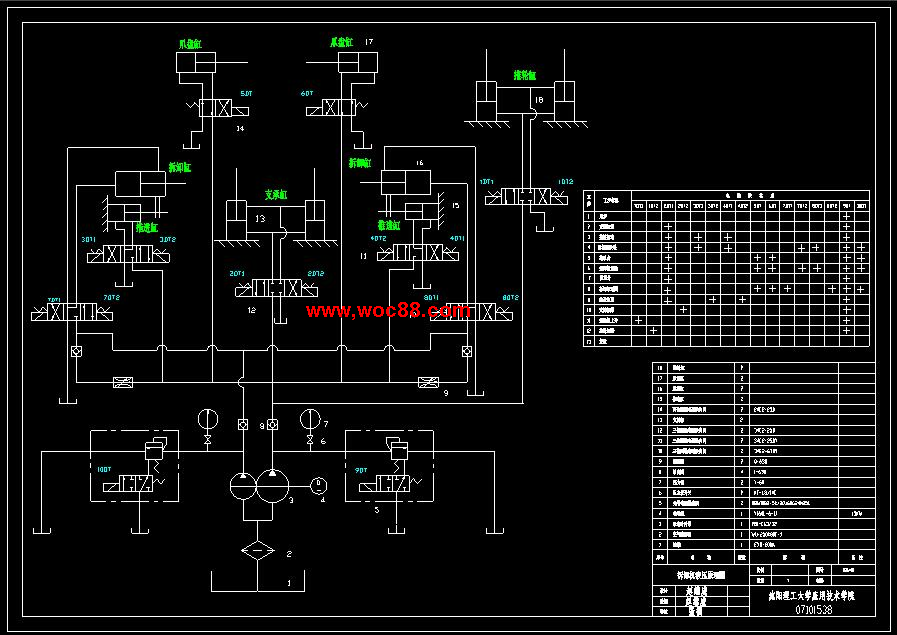This screenshot has height=635, width=897.
Task: Click the drawing number '07101538'
Action: [813, 610]
